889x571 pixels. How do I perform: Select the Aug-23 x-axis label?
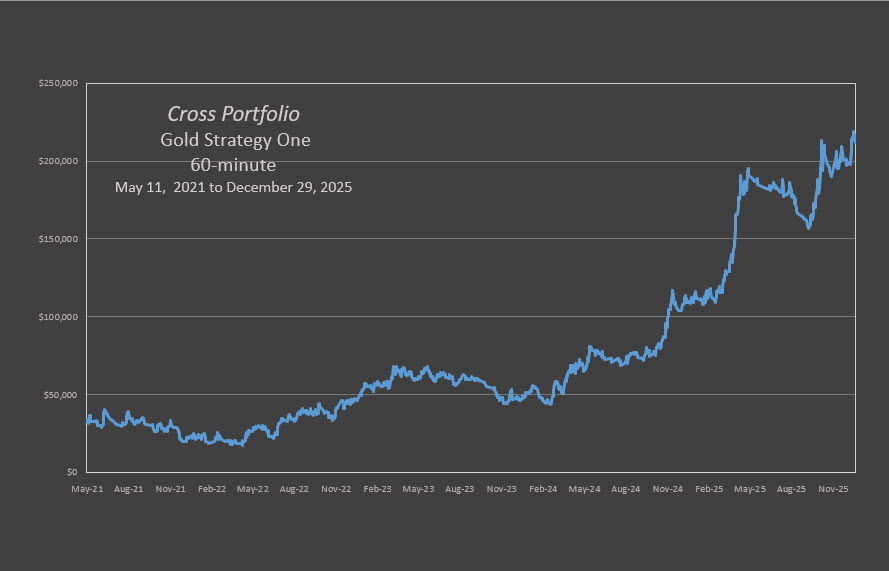click(459, 490)
